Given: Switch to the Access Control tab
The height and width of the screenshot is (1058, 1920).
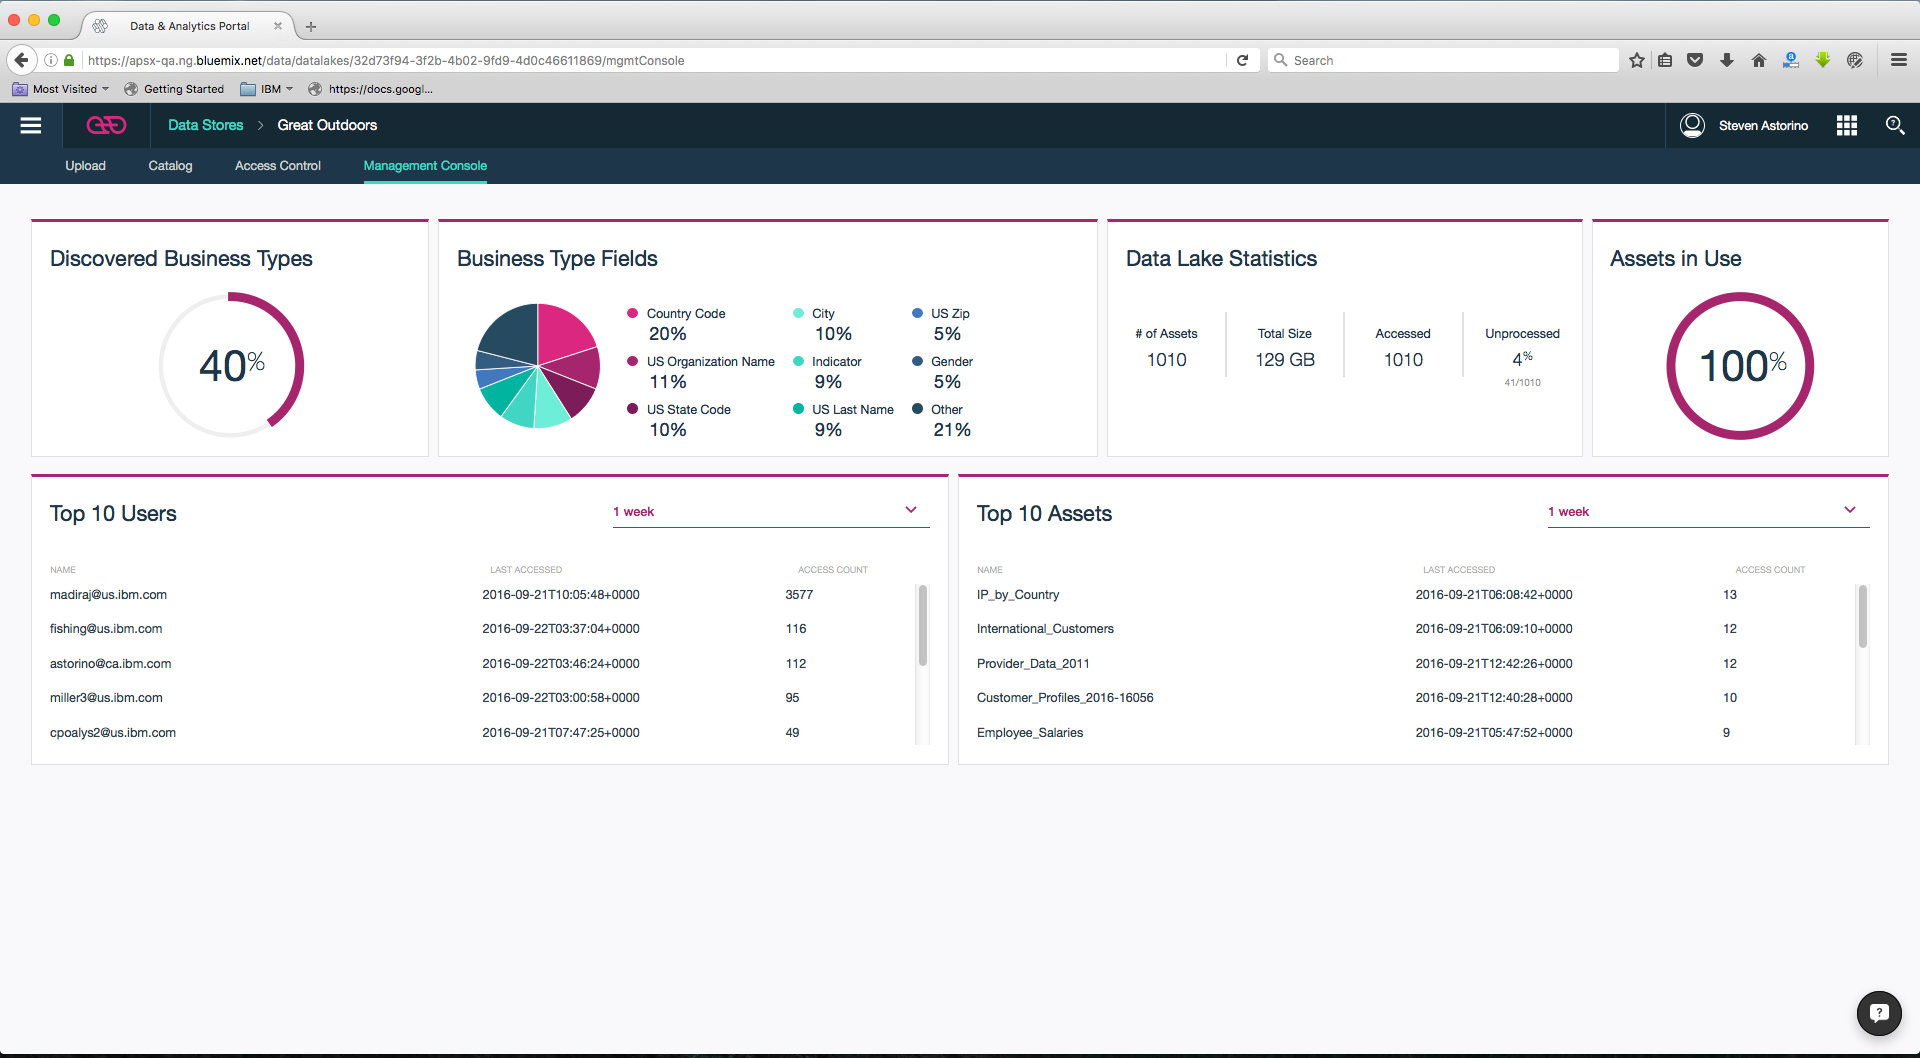Looking at the screenshot, I should pos(277,166).
